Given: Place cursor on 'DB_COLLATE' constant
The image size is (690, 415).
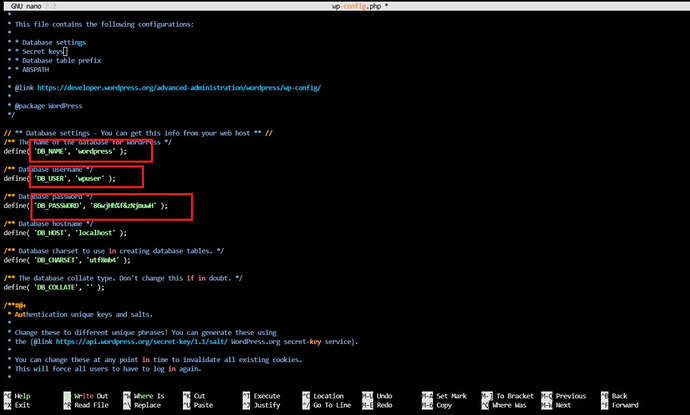Looking at the screenshot, I should (x=55, y=287).
